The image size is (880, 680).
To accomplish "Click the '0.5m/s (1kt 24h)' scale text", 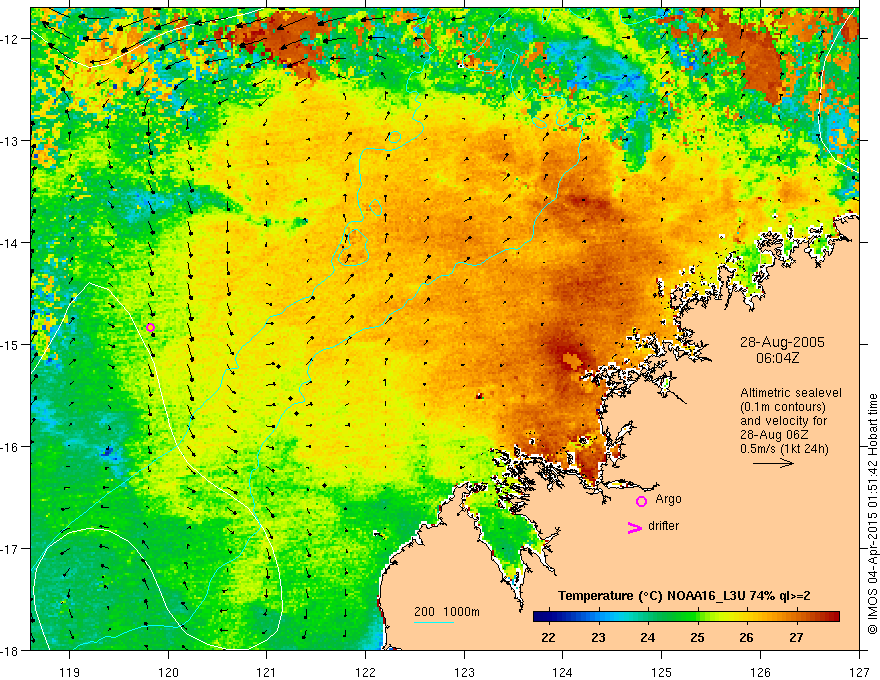I will click(x=784, y=449).
